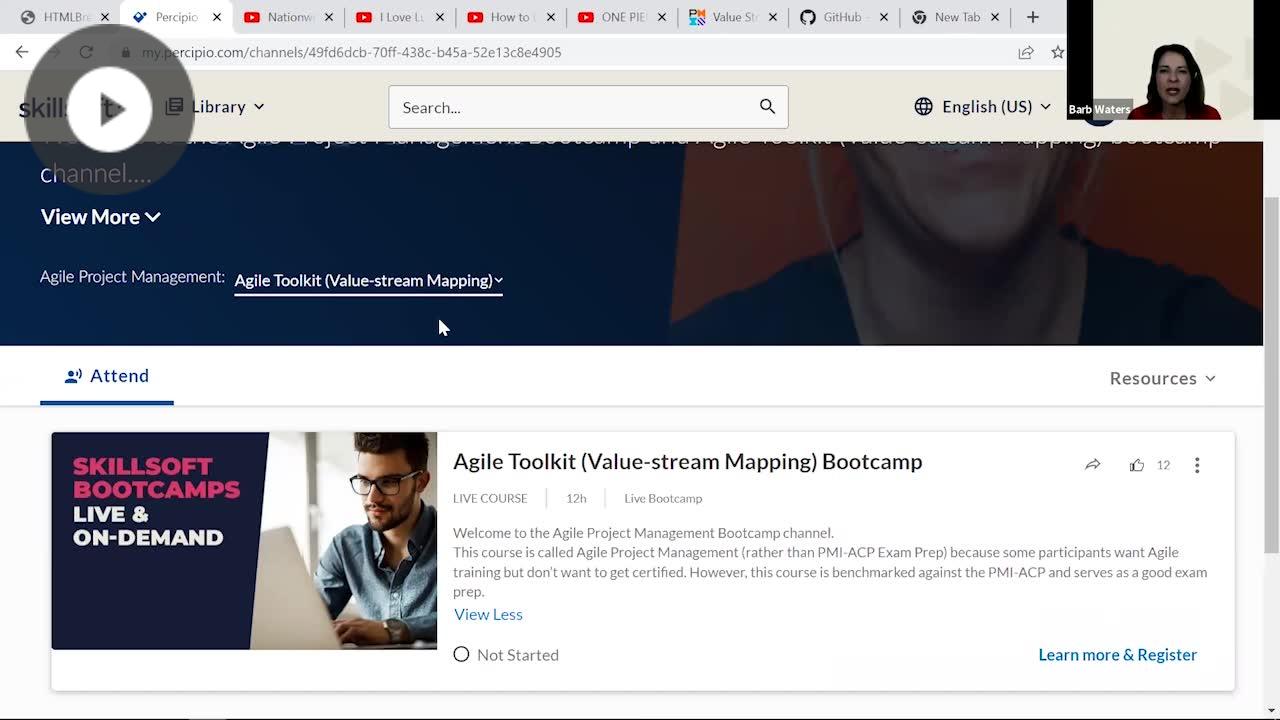Click the Library grid icon in the navigation
Viewport: 1280px width, 720px height.
[x=178, y=106]
